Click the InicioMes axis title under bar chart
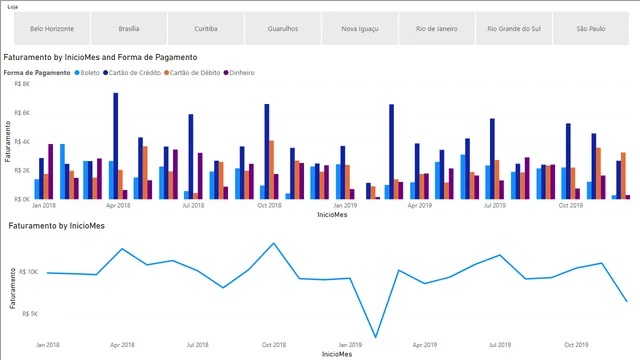Image resolution: width=640 pixels, height=360 pixels. [332, 215]
